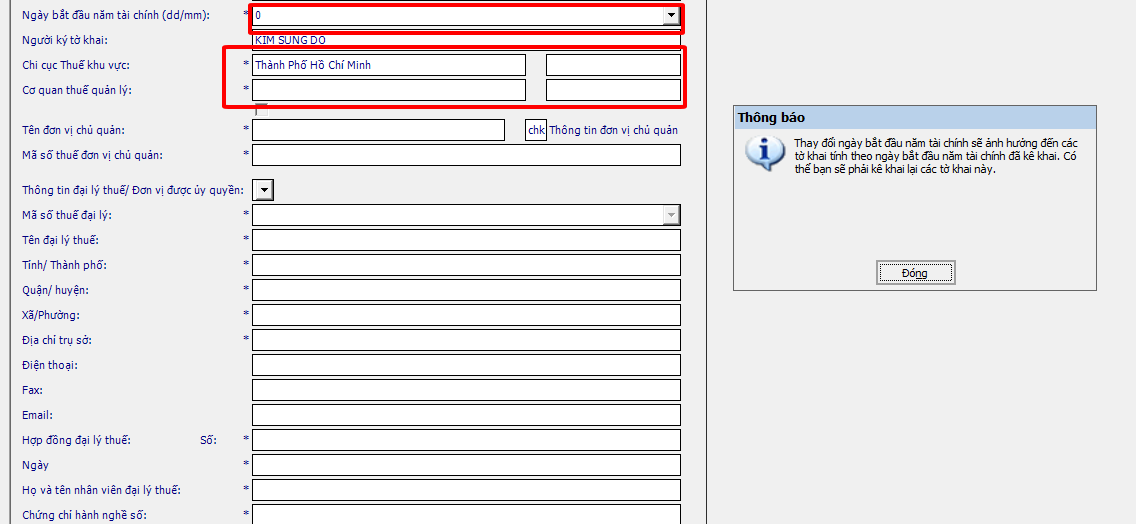This screenshot has height=524, width=1136.
Task: Open the fiscal year start date dropdown
Action: coord(671,16)
